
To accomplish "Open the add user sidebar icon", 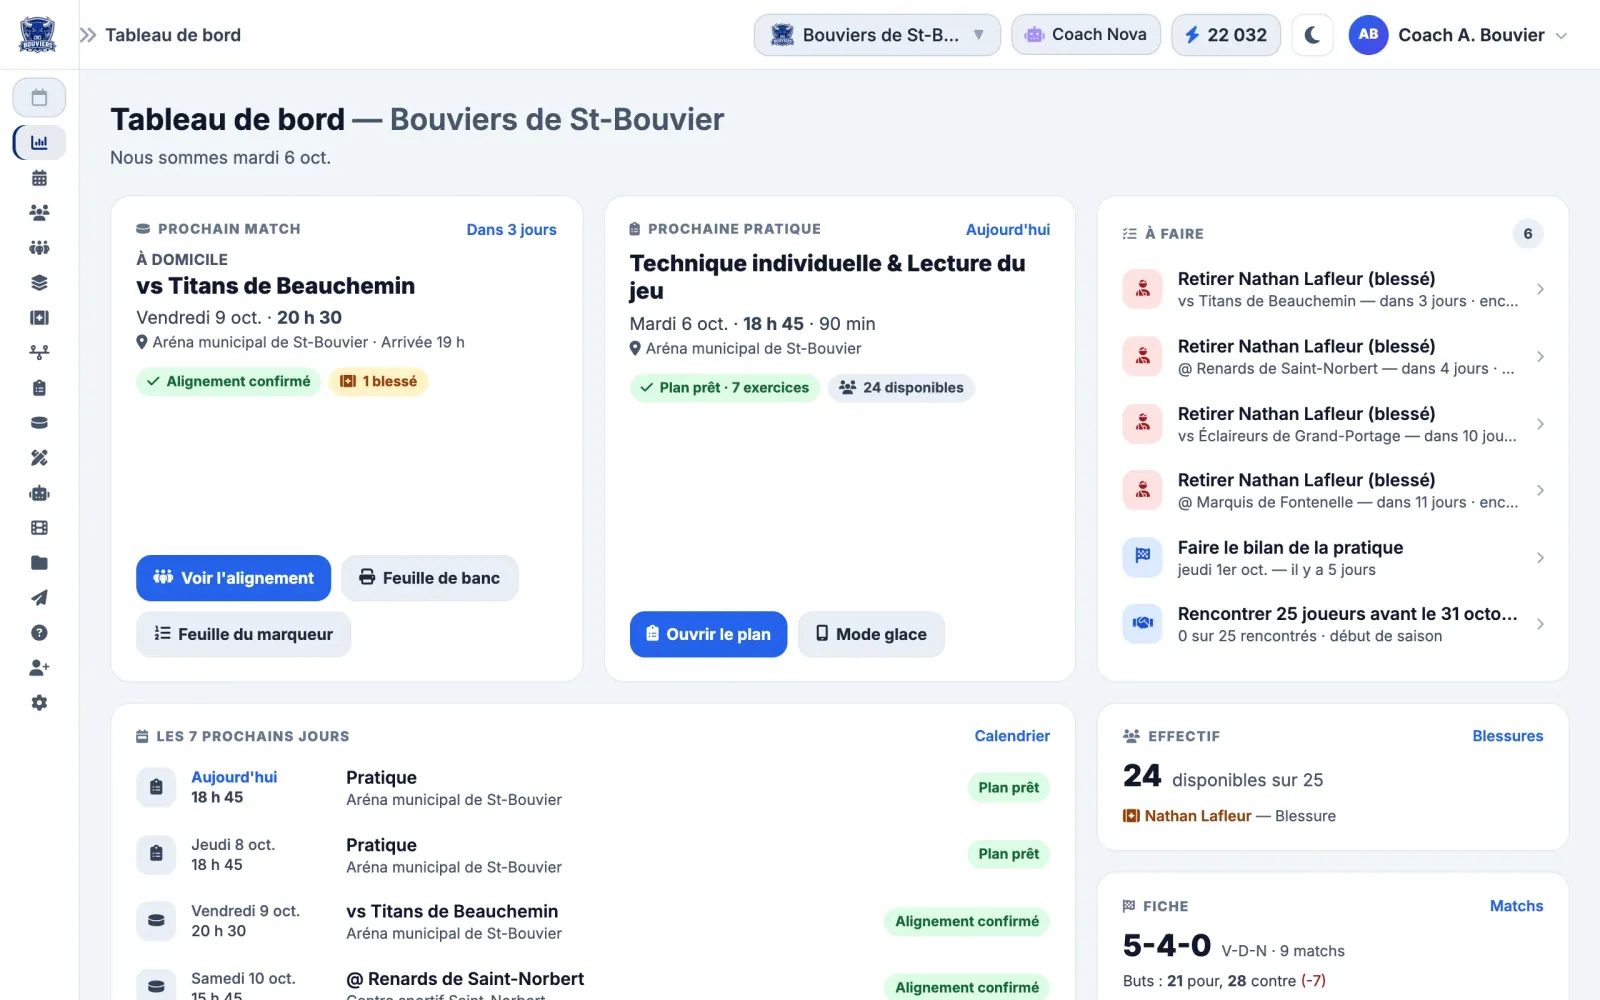I will [39, 668].
